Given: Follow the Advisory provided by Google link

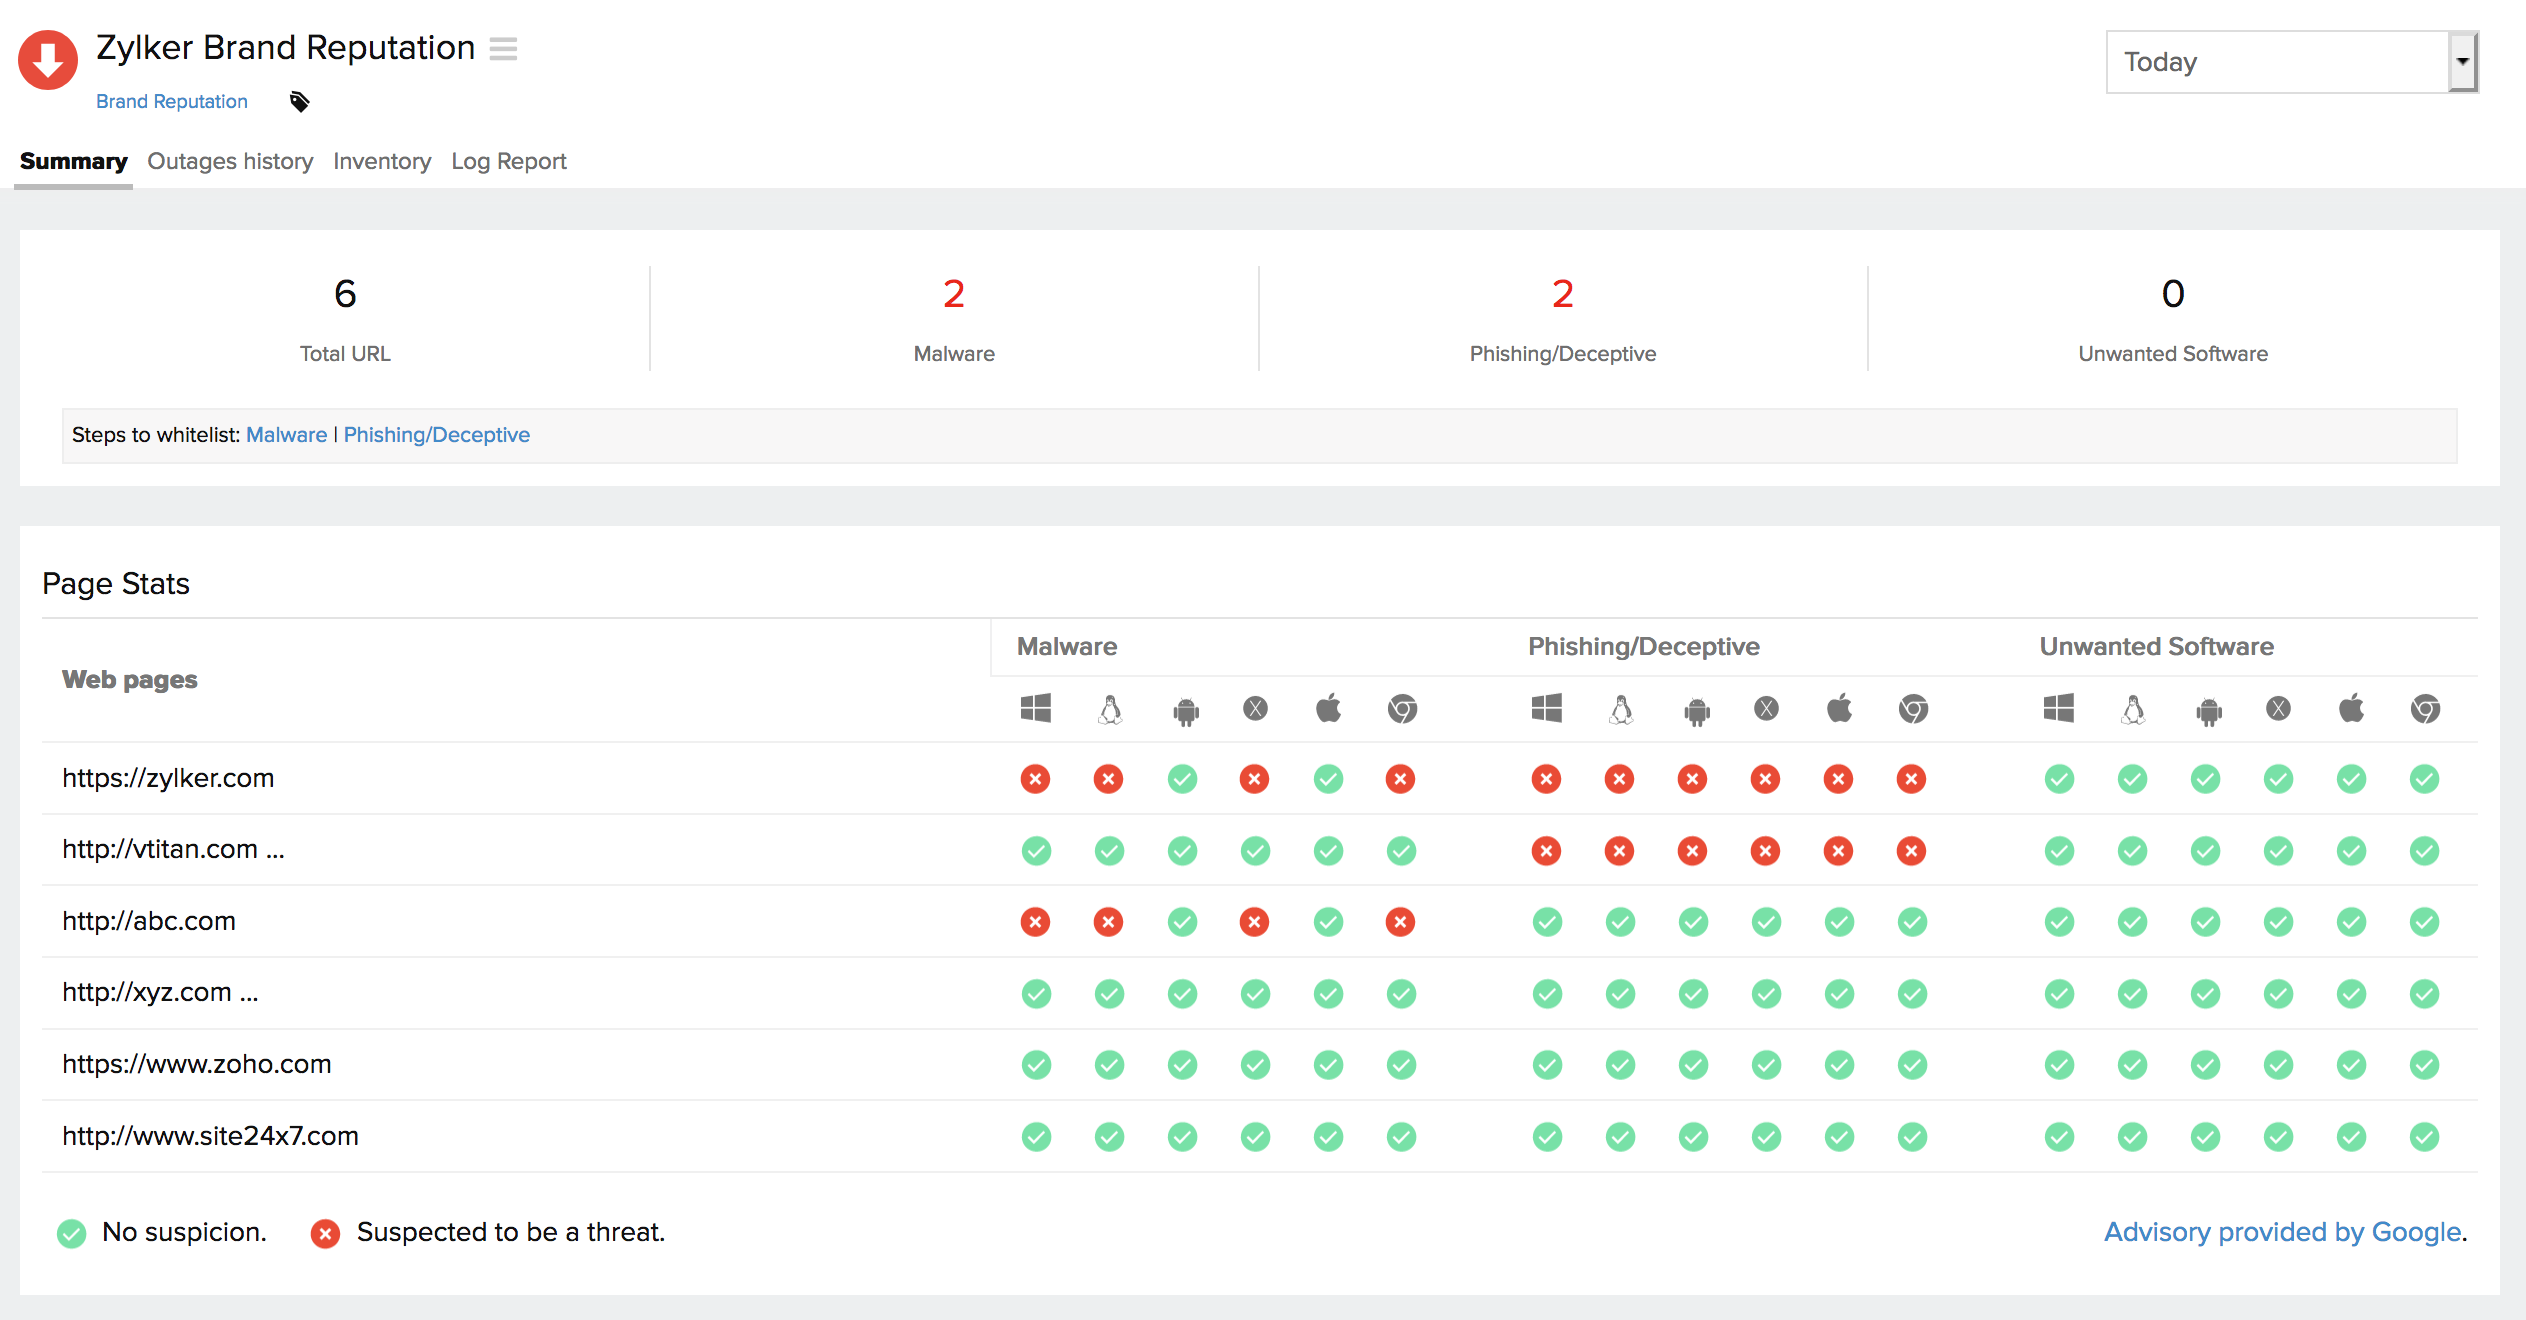Looking at the screenshot, I should pos(2283,1232).
